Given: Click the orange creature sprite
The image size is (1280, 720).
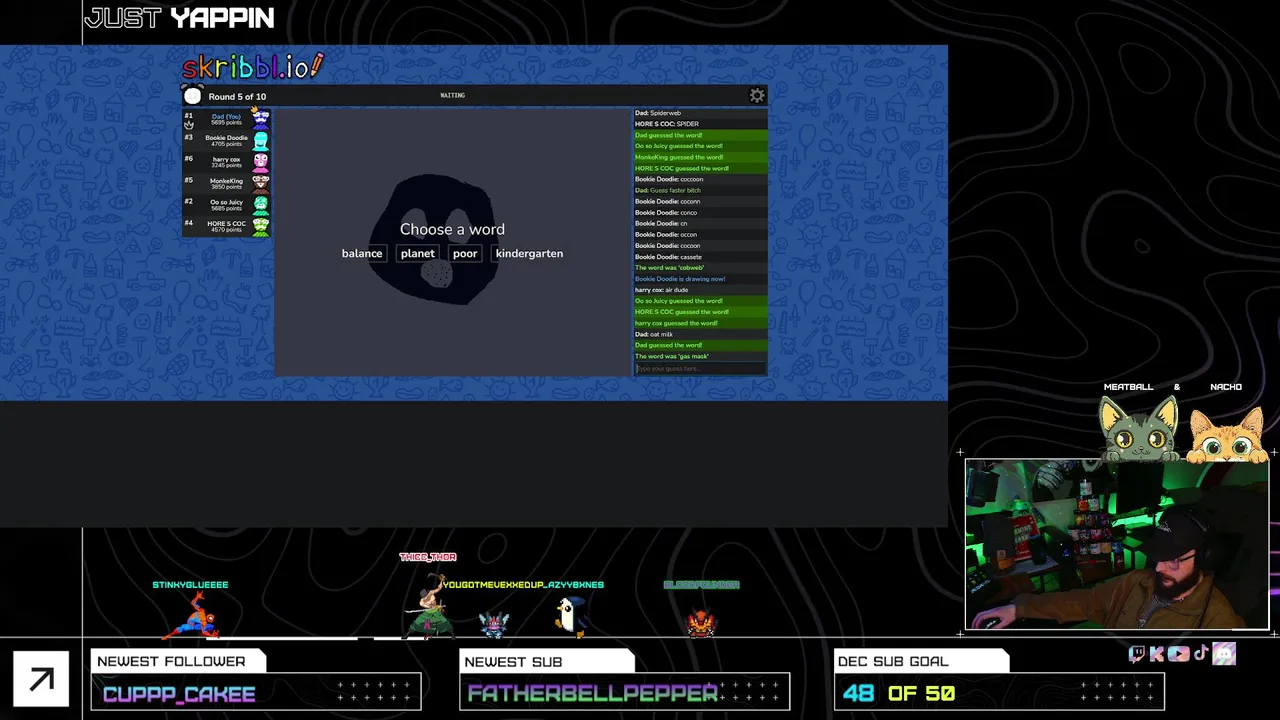Looking at the screenshot, I should coord(701,621).
